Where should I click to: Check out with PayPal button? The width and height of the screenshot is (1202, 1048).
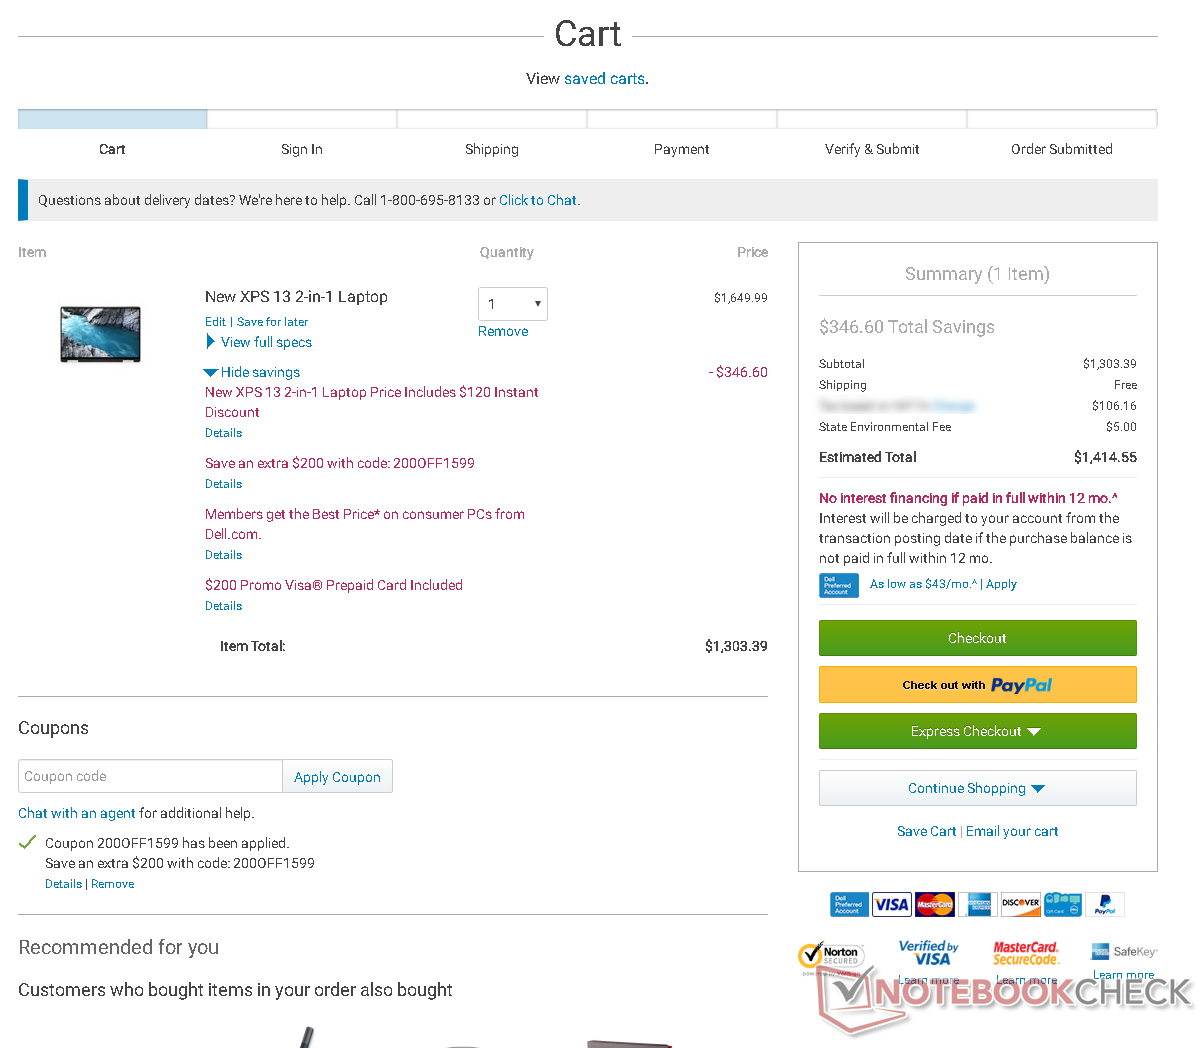[977, 685]
